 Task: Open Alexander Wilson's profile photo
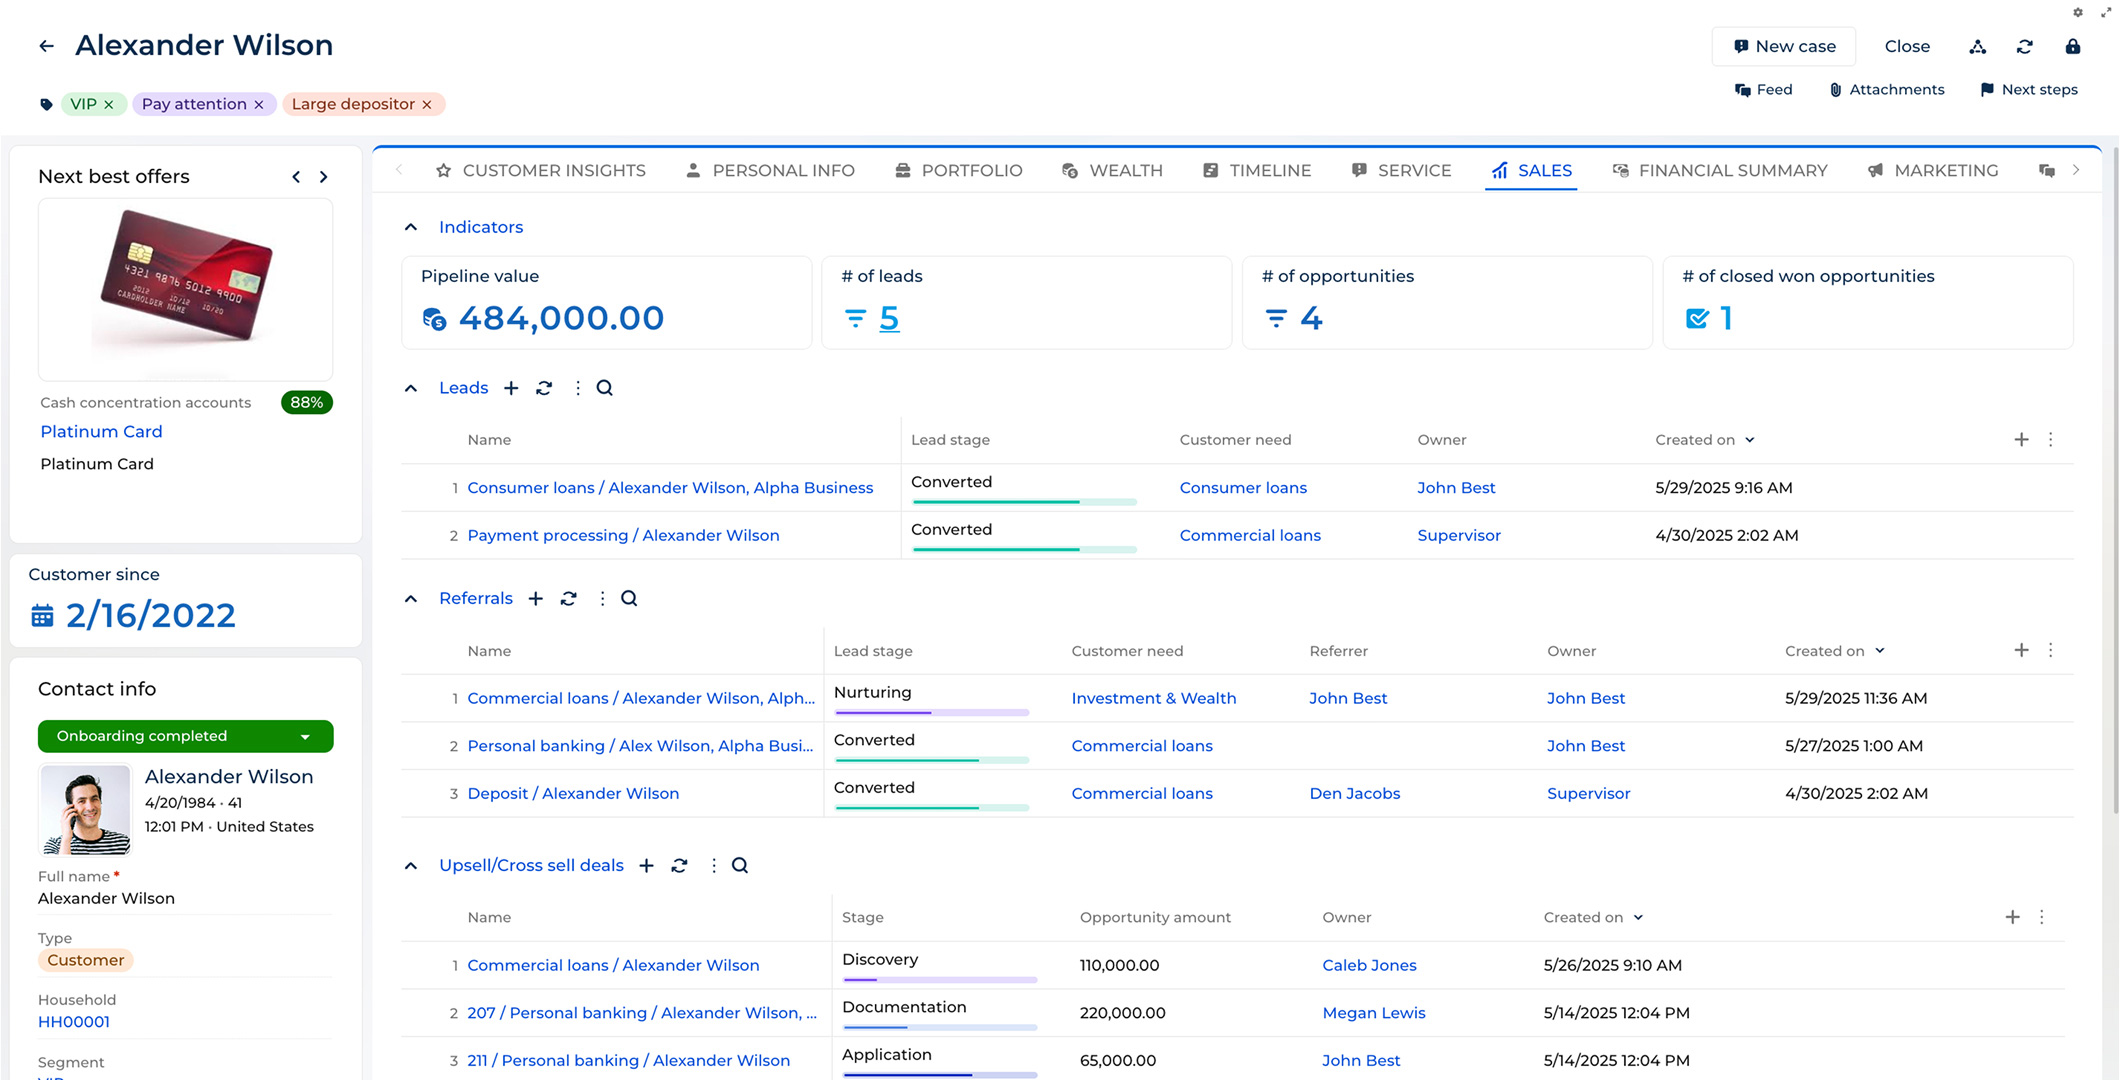pos(85,810)
